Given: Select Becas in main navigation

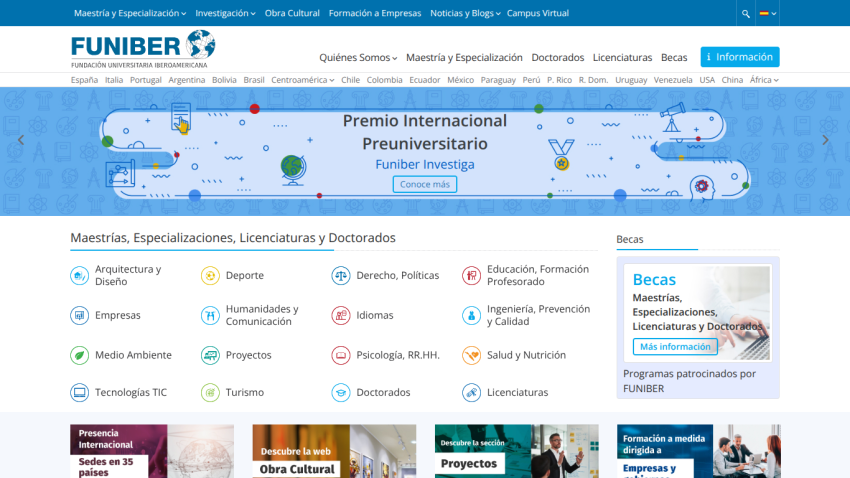Looking at the screenshot, I should (674, 57).
